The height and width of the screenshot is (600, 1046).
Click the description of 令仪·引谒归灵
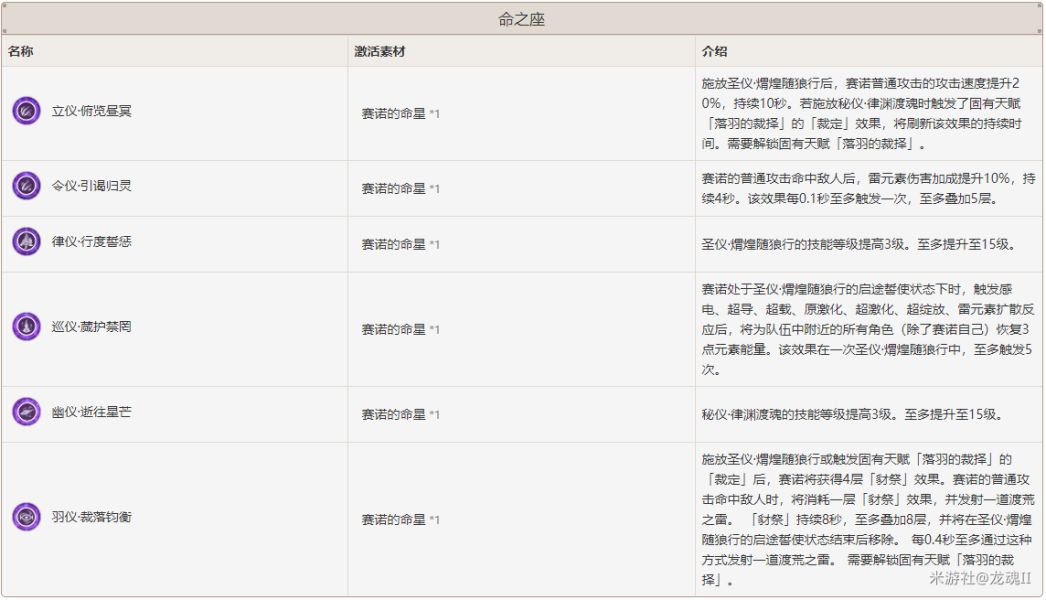[x=868, y=188]
